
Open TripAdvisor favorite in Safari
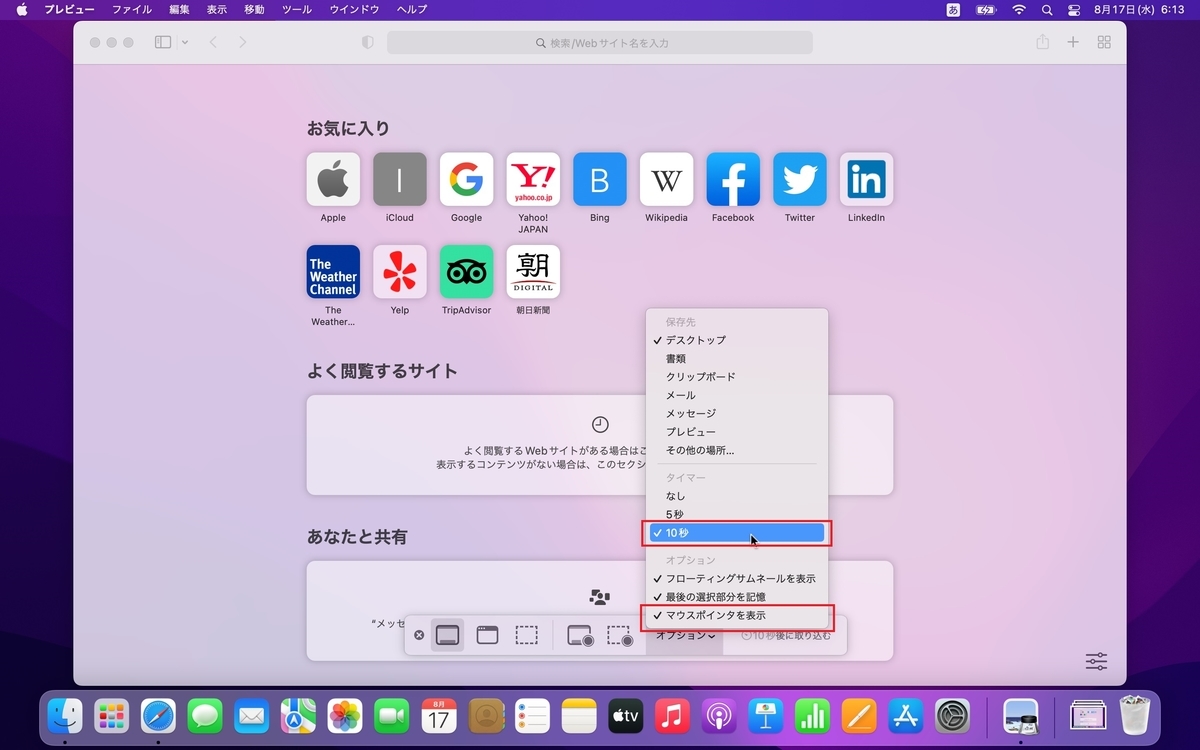(x=466, y=271)
